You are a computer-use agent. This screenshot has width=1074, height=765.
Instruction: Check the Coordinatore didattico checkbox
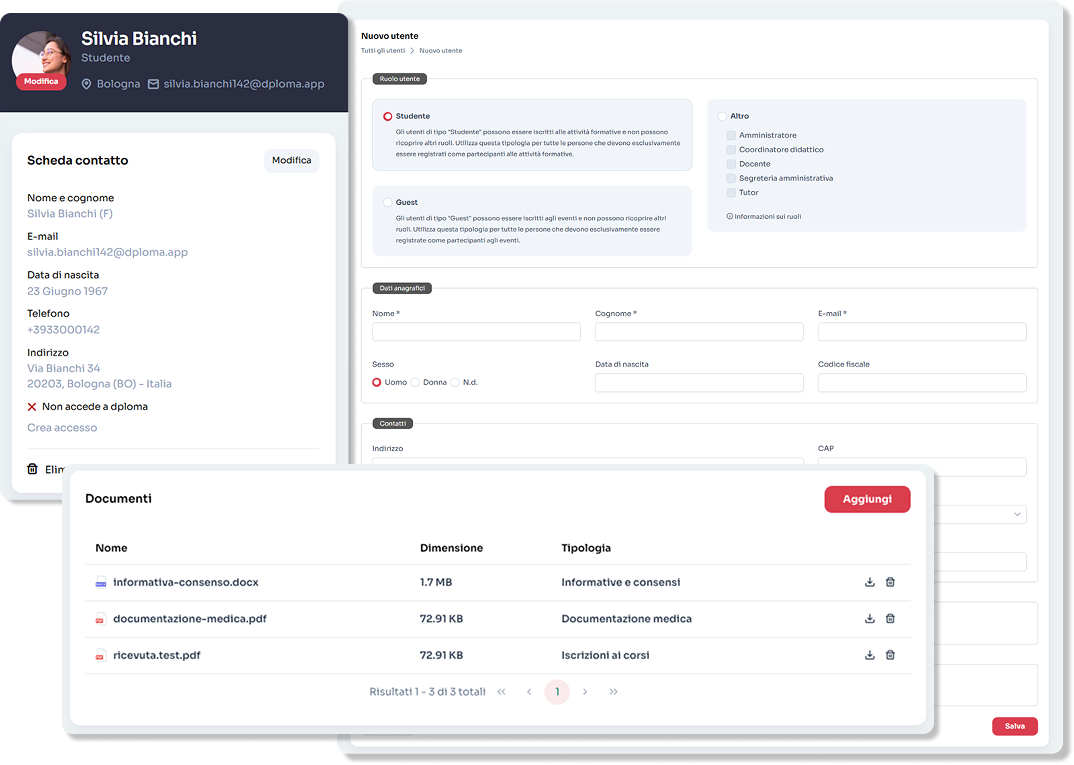pos(731,150)
